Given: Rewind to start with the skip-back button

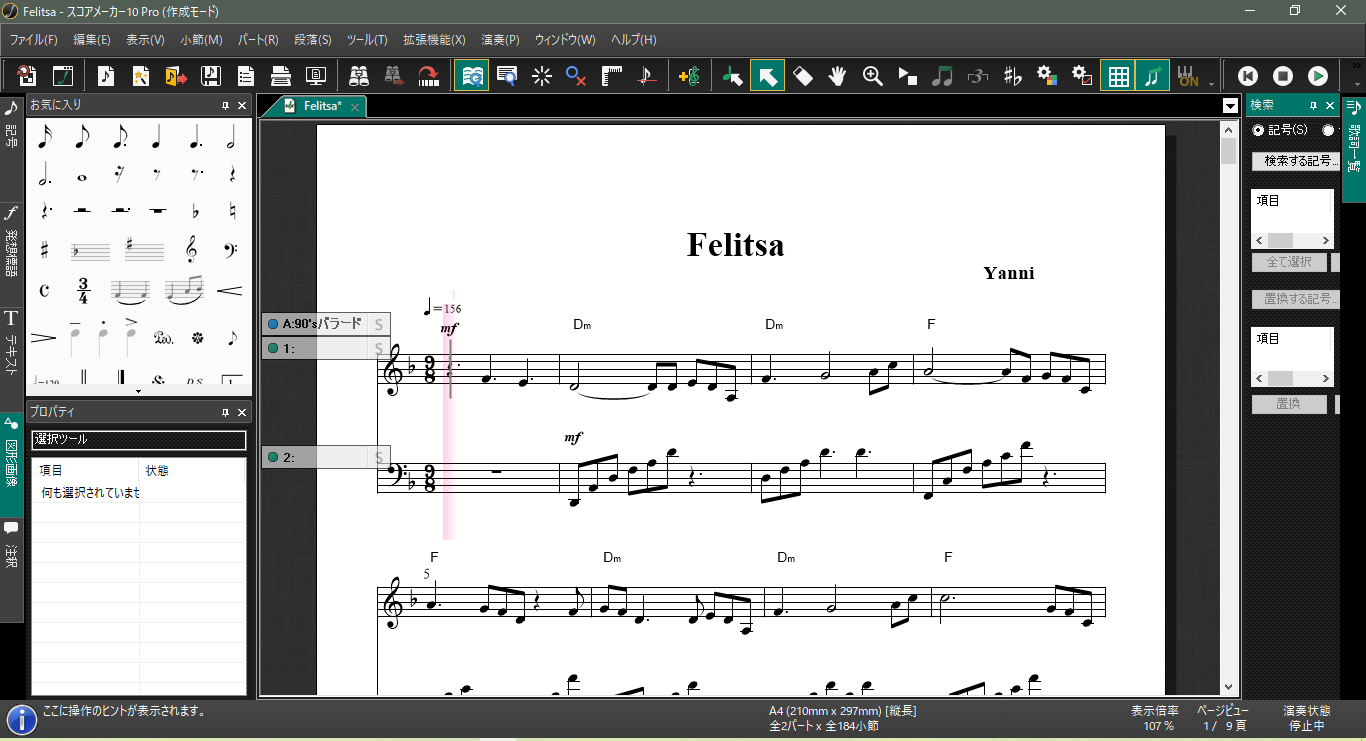Looking at the screenshot, I should pyautogui.click(x=1248, y=76).
